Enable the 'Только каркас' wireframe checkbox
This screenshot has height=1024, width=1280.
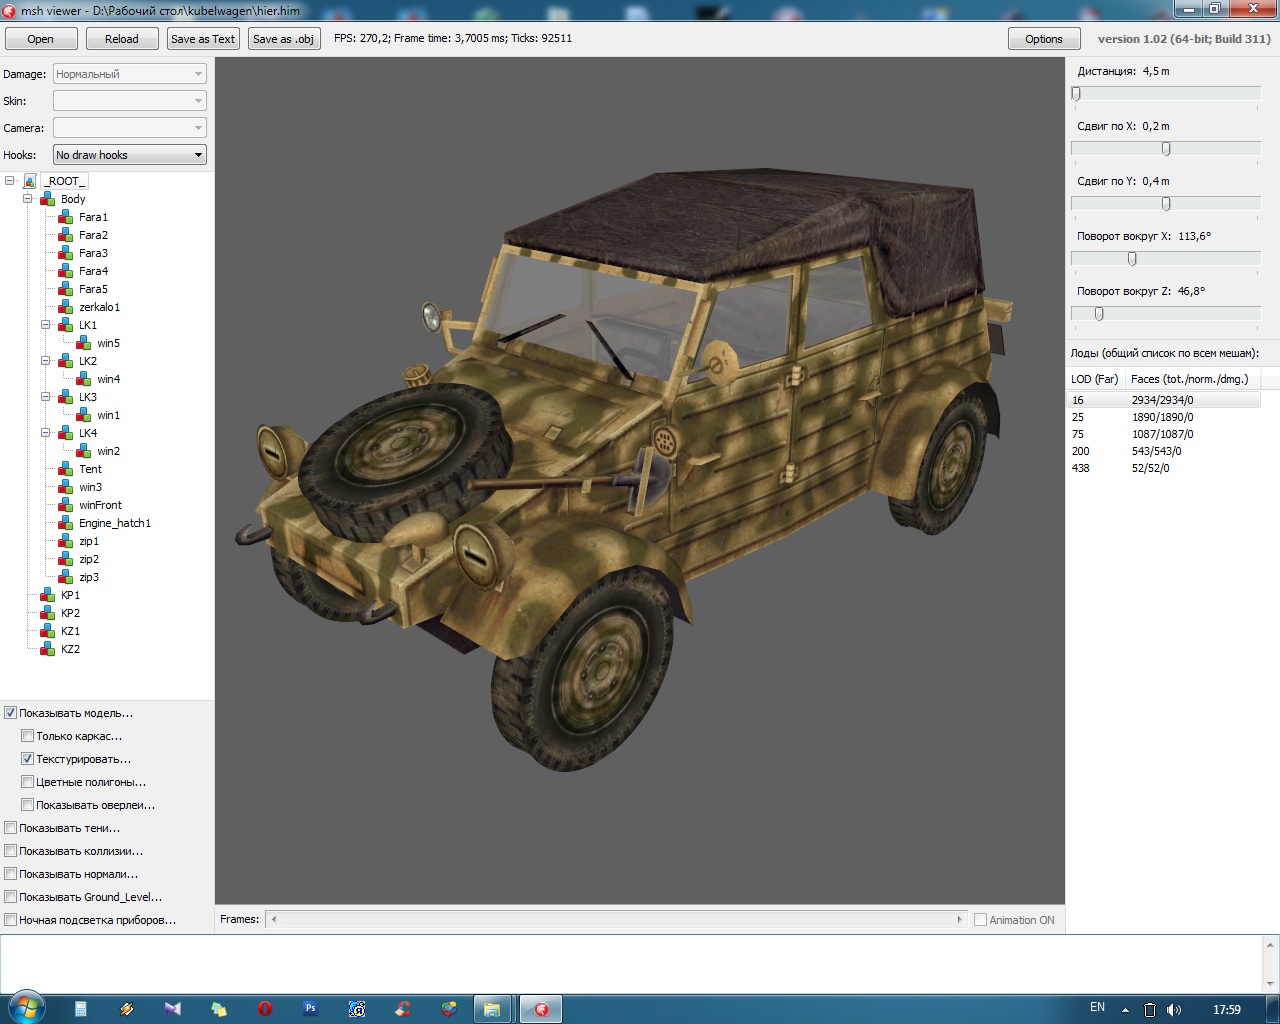[28, 736]
